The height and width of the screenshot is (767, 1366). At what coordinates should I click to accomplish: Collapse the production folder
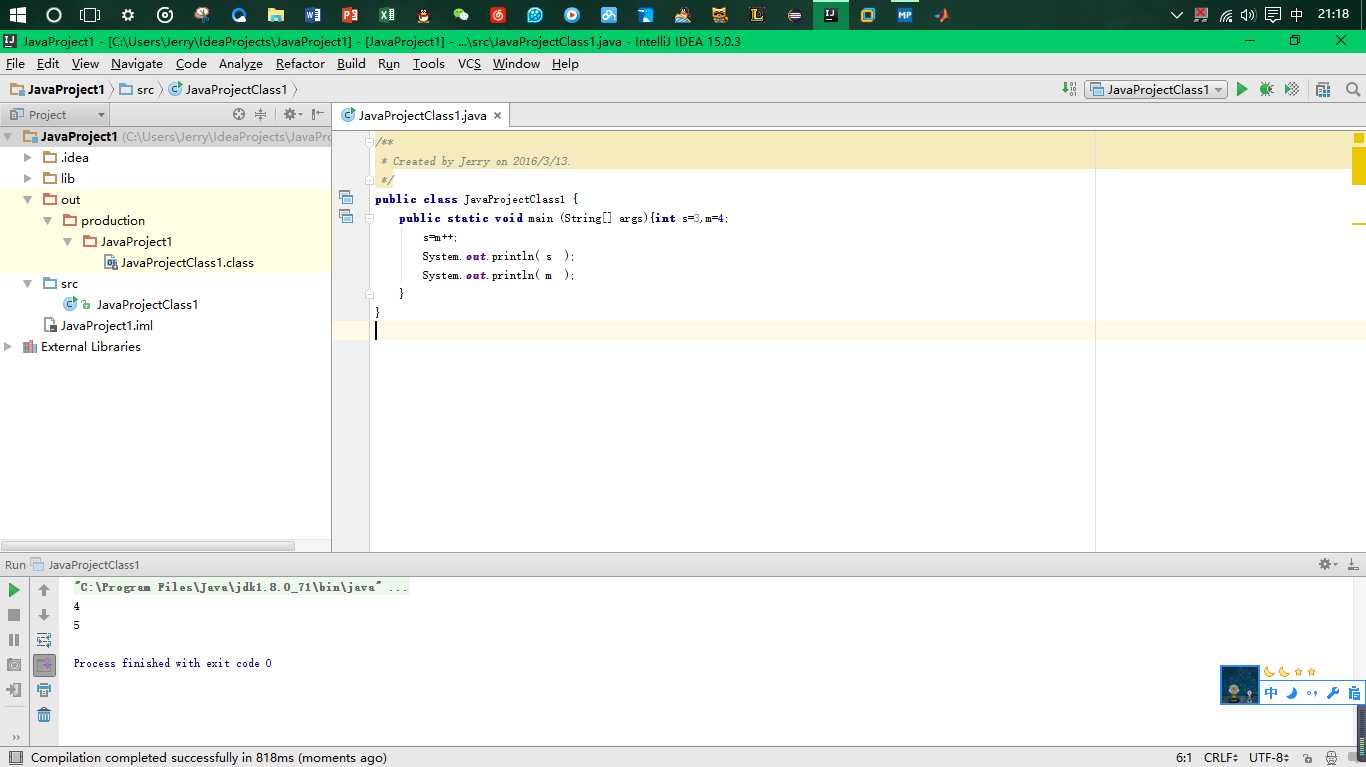pos(47,220)
